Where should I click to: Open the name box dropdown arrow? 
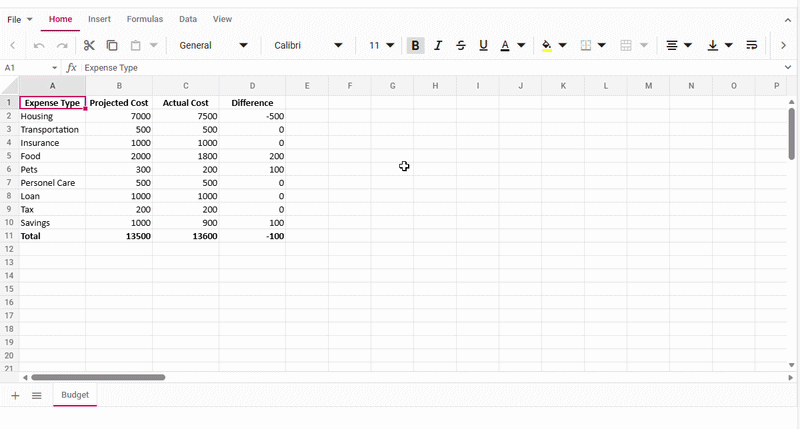pos(54,68)
